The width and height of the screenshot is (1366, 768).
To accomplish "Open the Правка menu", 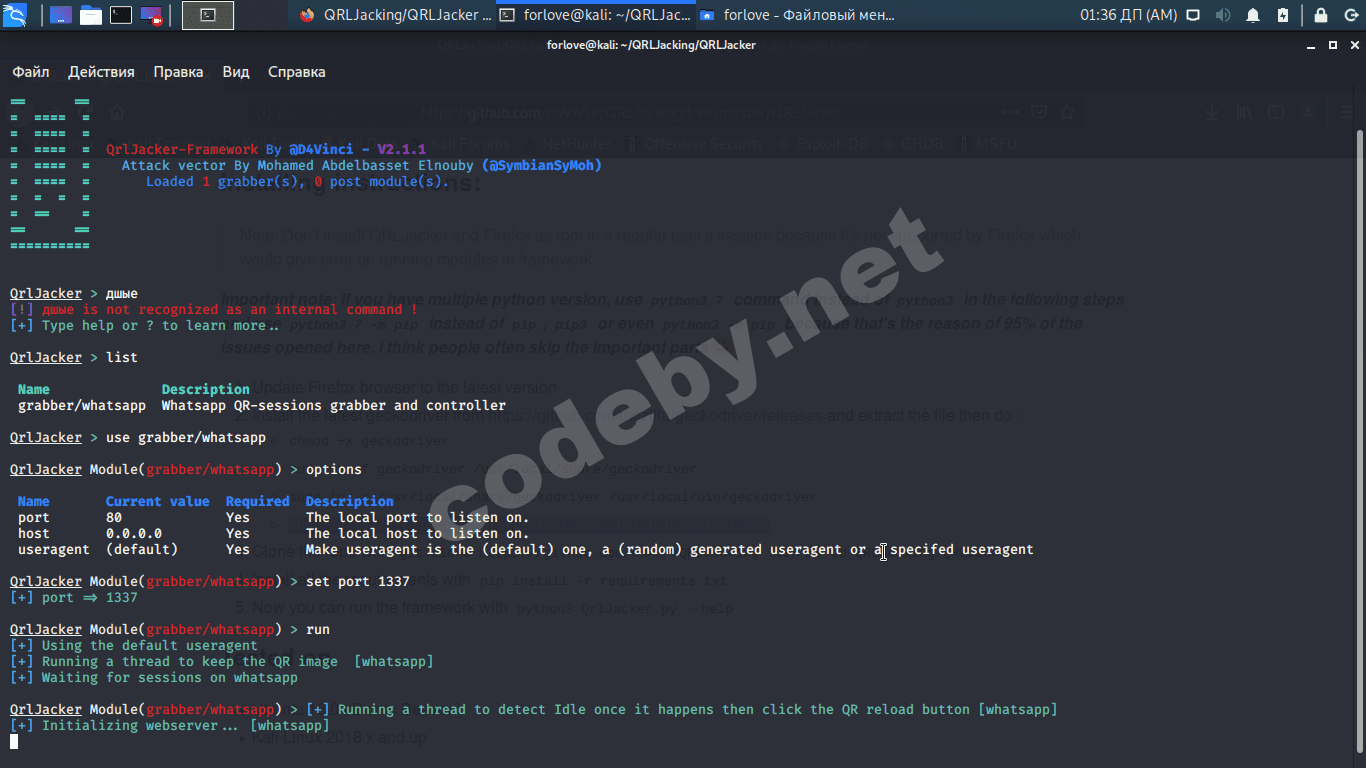I will pos(178,72).
